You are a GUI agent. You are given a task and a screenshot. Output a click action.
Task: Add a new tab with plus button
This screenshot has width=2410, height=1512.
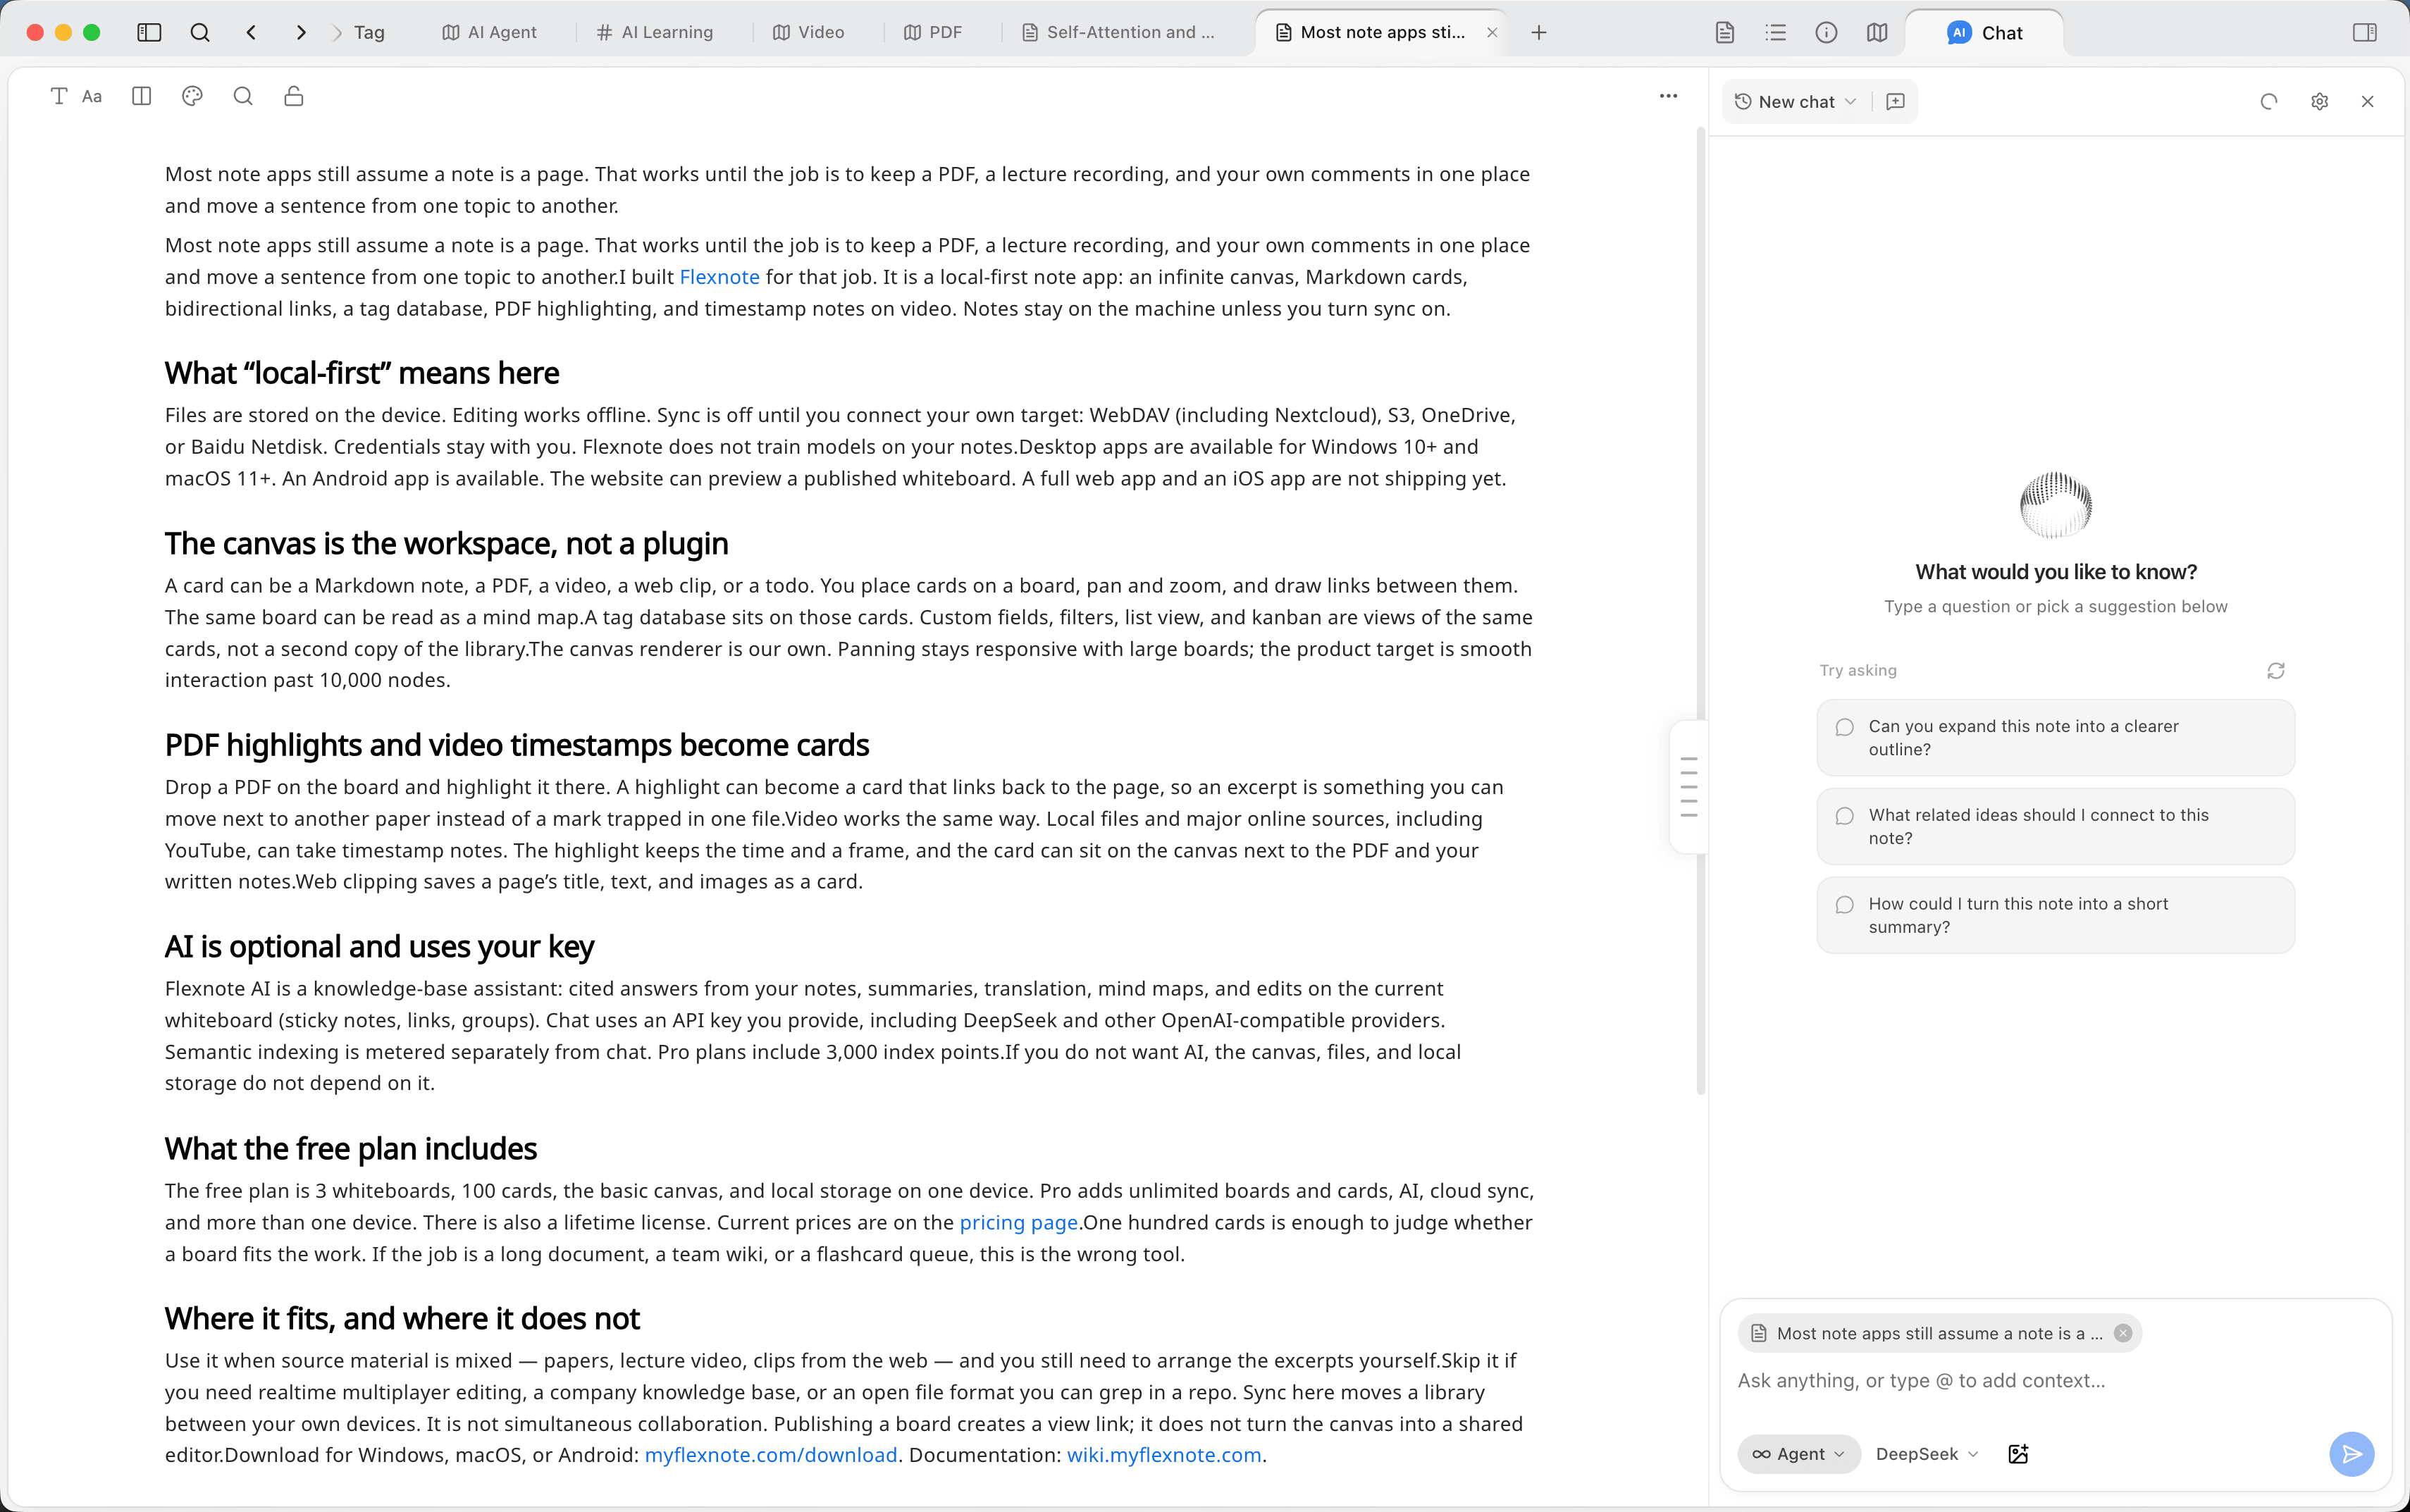(x=1539, y=32)
